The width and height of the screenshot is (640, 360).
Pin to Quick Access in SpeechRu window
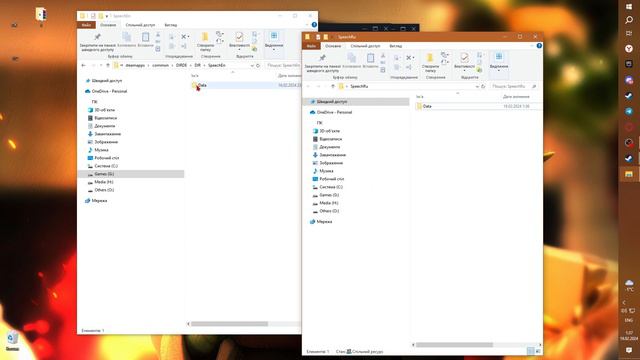(323, 62)
